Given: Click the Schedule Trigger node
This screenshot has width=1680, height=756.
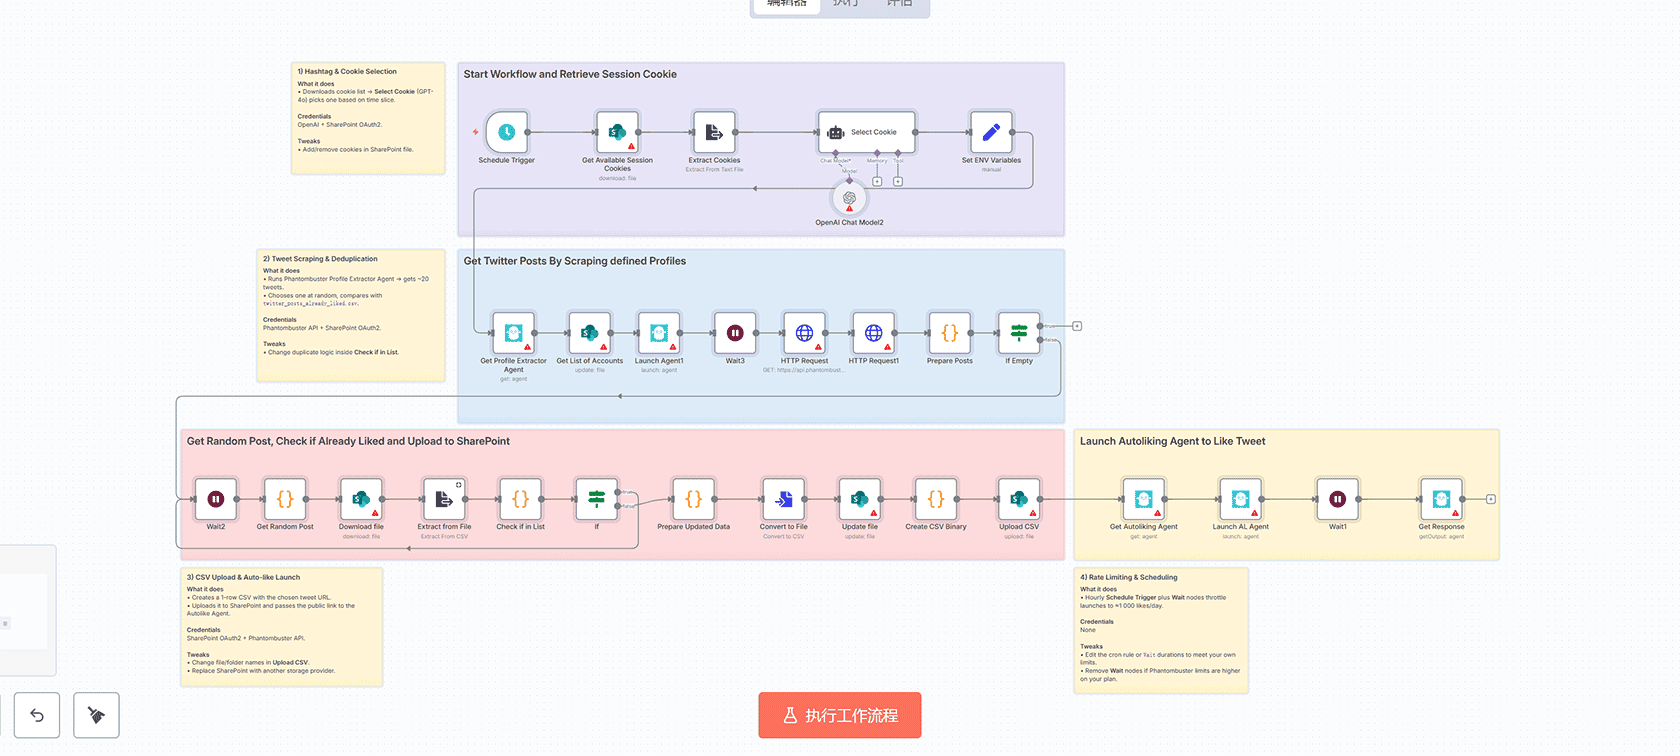Looking at the screenshot, I should pyautogui.click(x=507, y=132).
